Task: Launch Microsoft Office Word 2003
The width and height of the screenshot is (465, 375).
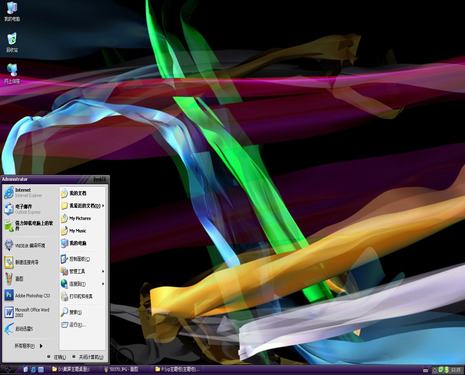Action: coord(29,312)
